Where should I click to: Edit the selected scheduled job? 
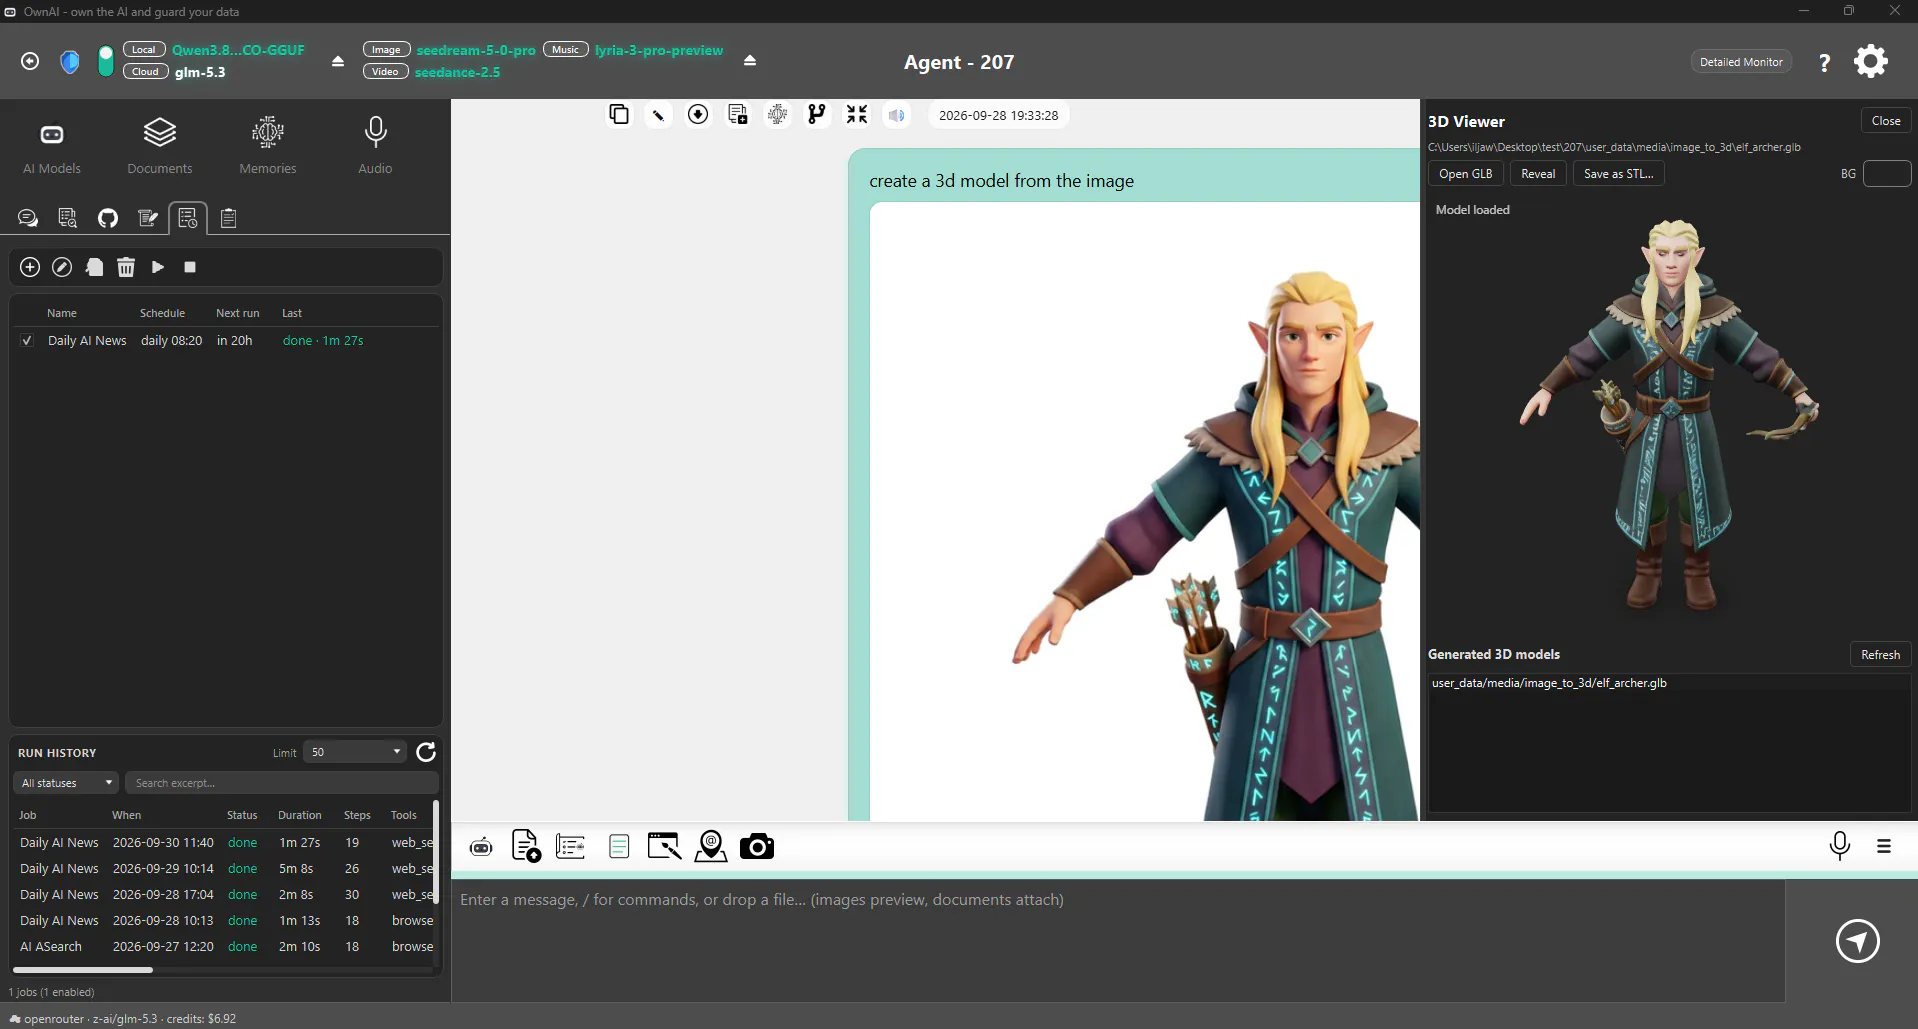pos(62,267)
